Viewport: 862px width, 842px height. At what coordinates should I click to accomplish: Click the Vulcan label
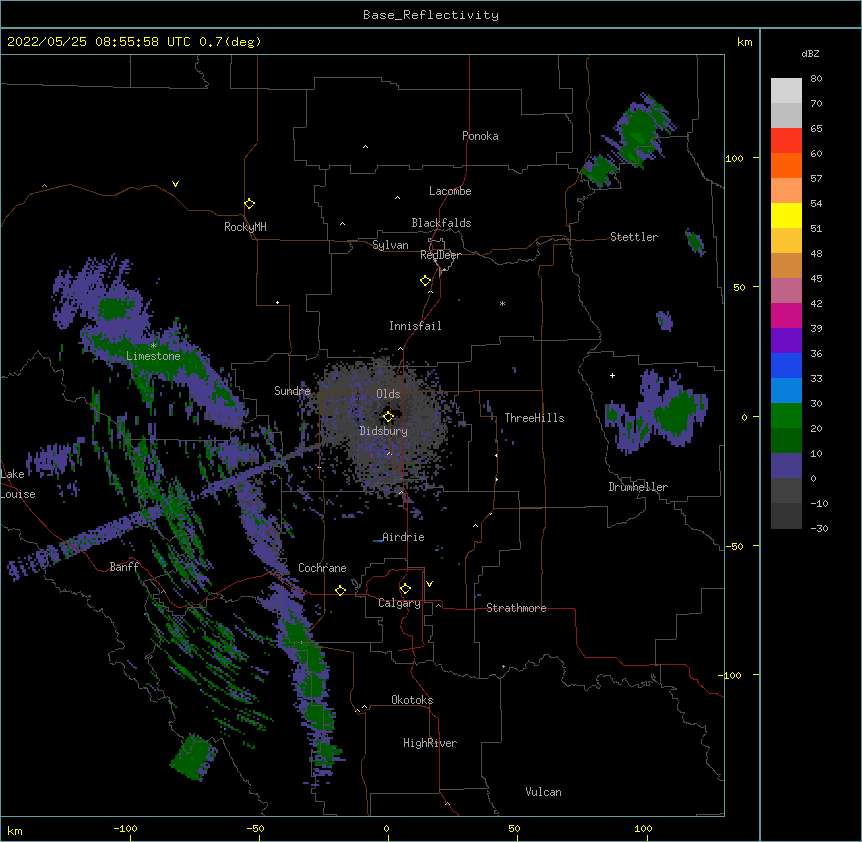point(543,792)
